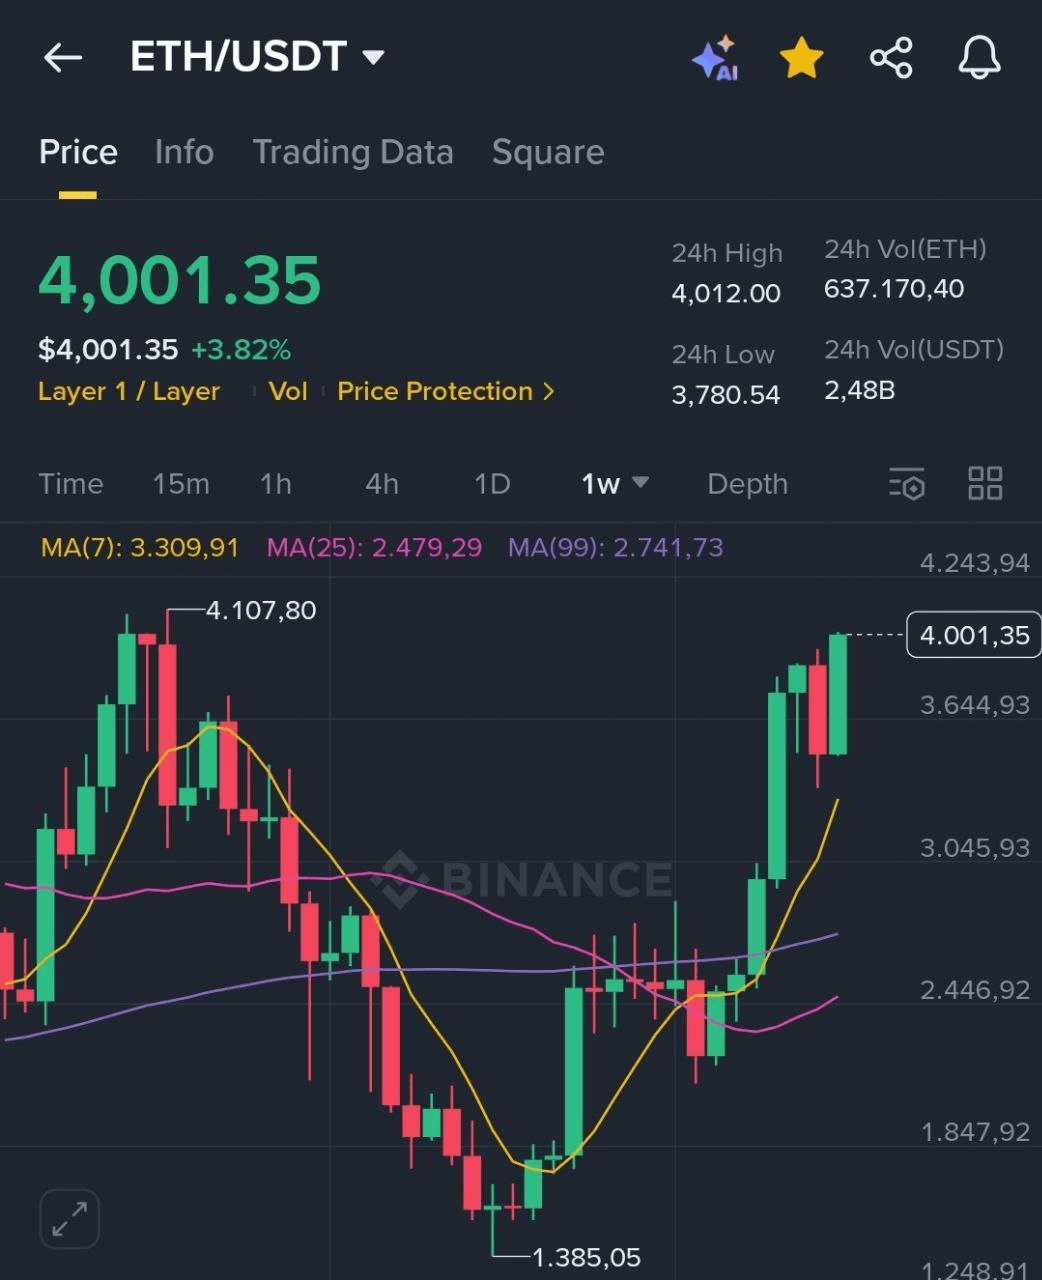This screenshot has width=1042, height=1280.
Task: Tap the MA(25): 2.479,29 indicator label
Action: [x=374, y=547]
